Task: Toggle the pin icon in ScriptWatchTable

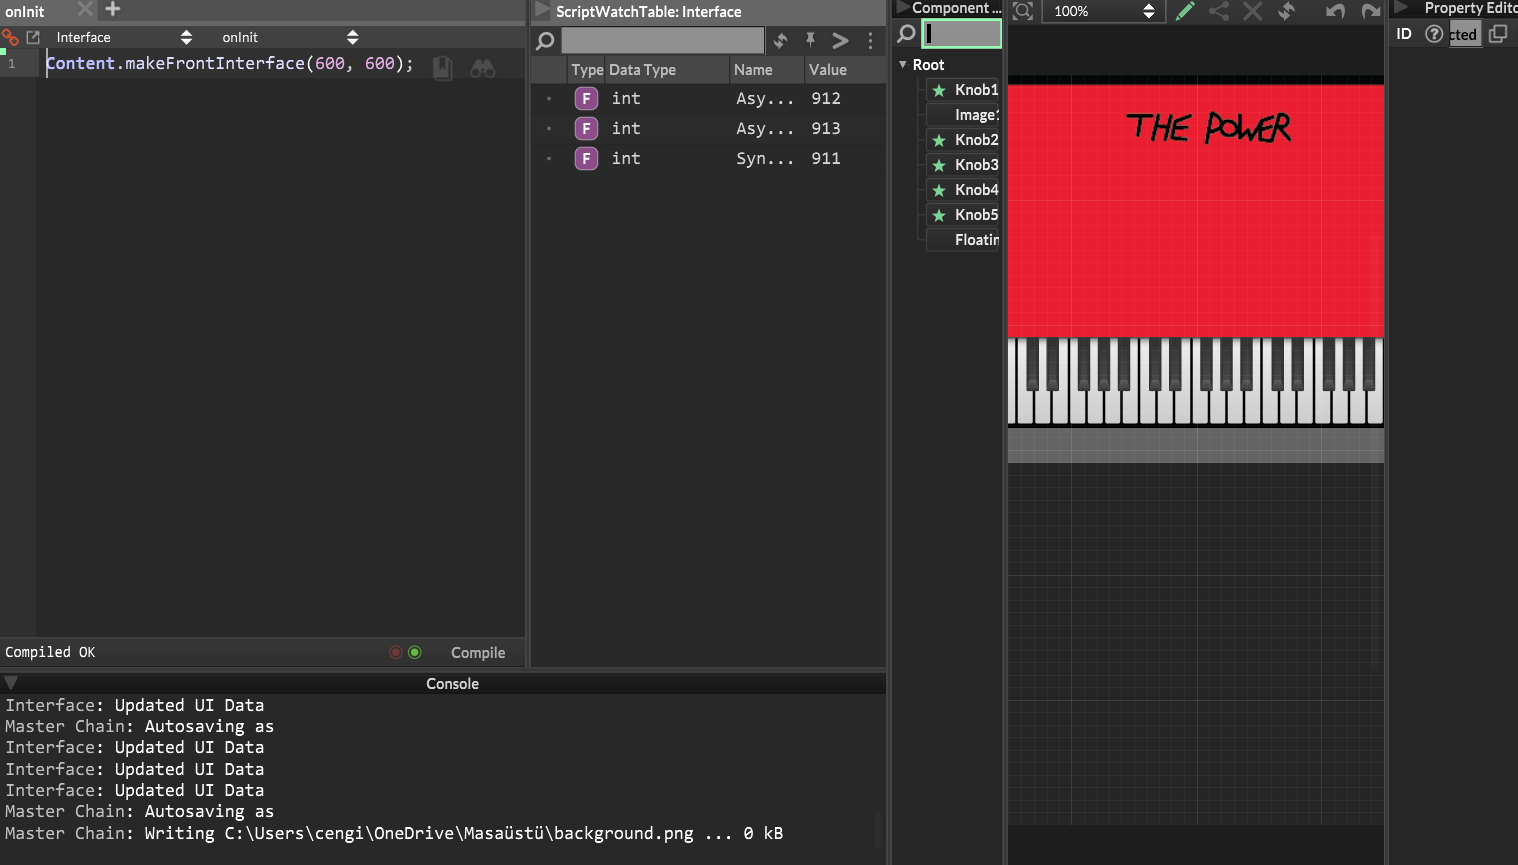Action: pyautogui.click(x=810, y=40)
